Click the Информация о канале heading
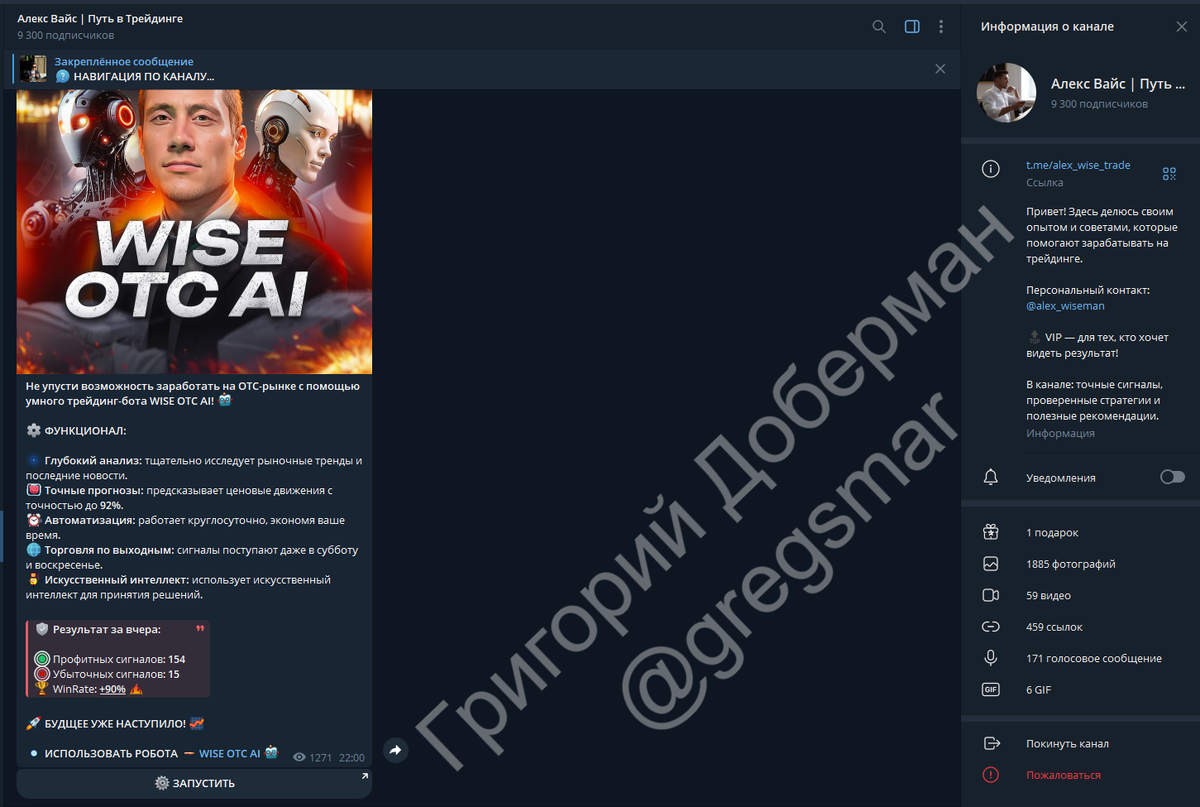Image resolution: width=1200 pixels, height=807 pixels. click(x=1047, y=27)
